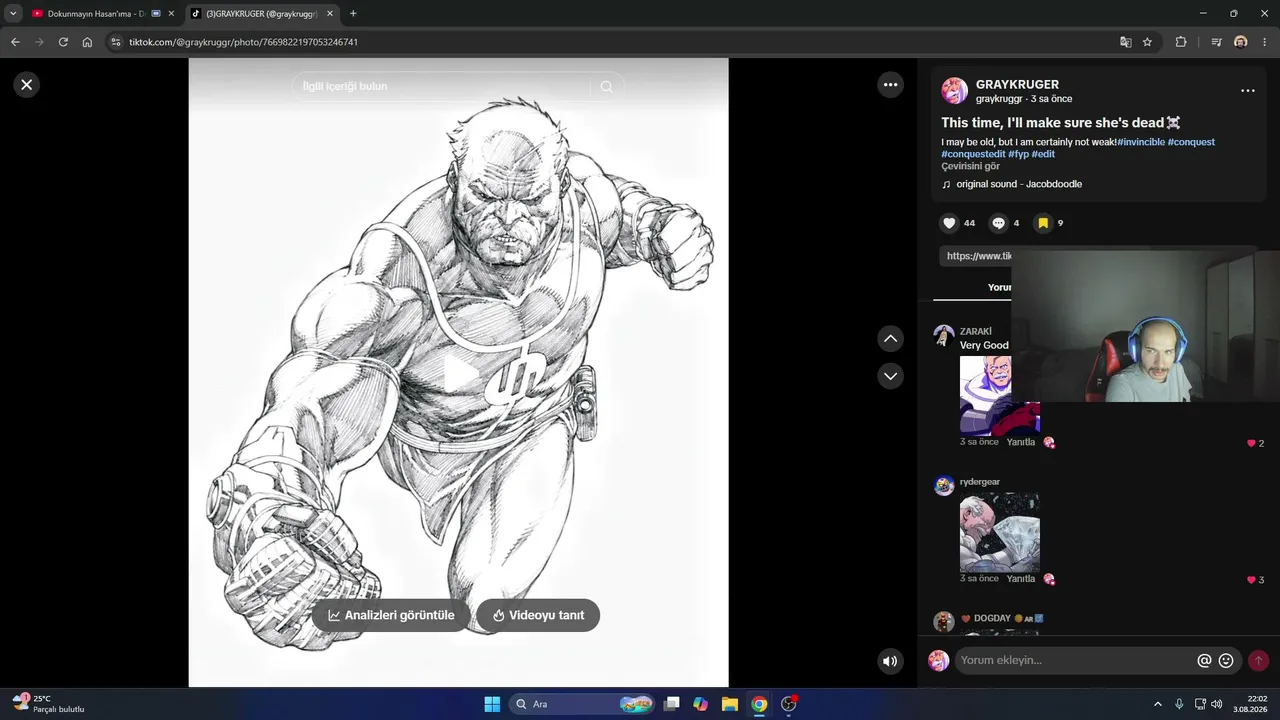1280x720 pixels.
Task: Send the comment with the red arrow button
Action: [1259, 661]
